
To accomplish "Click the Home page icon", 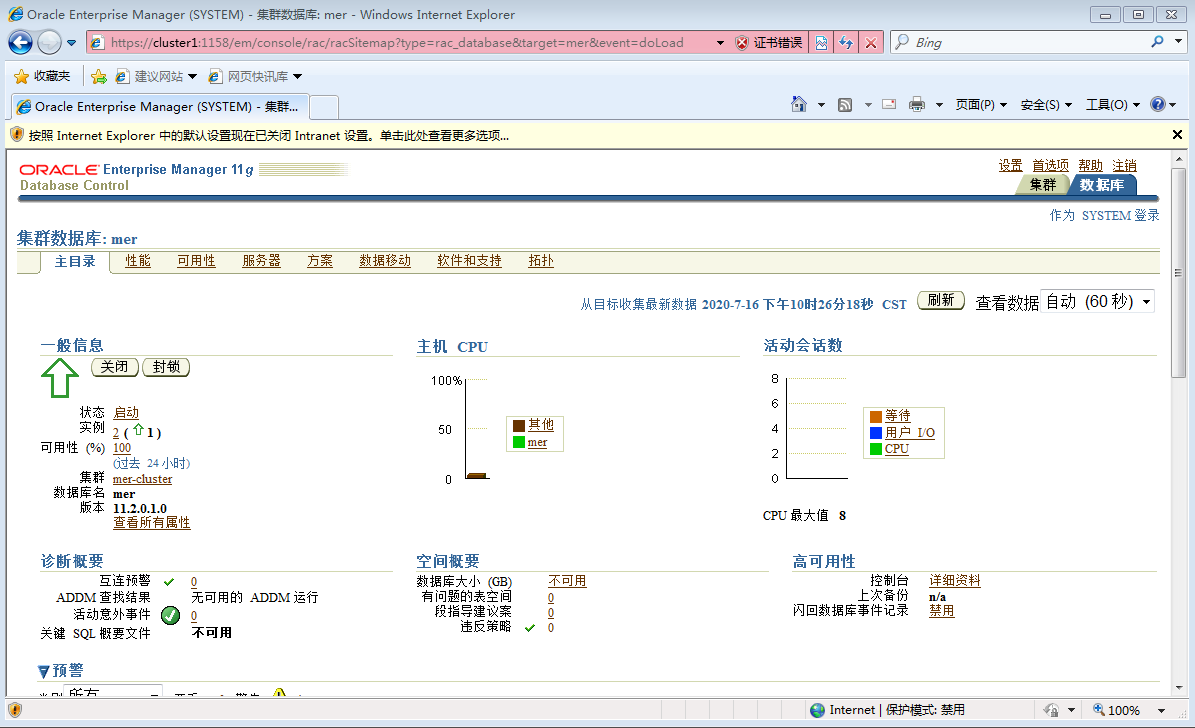I will click(799, 104).
